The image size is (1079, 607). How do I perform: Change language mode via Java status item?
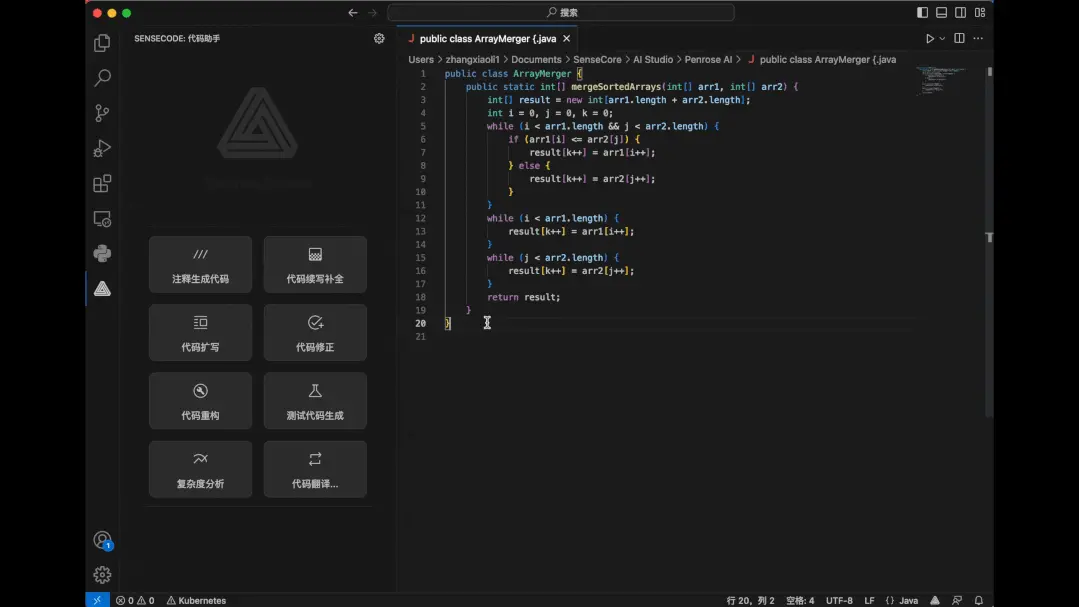pos(901,600)
